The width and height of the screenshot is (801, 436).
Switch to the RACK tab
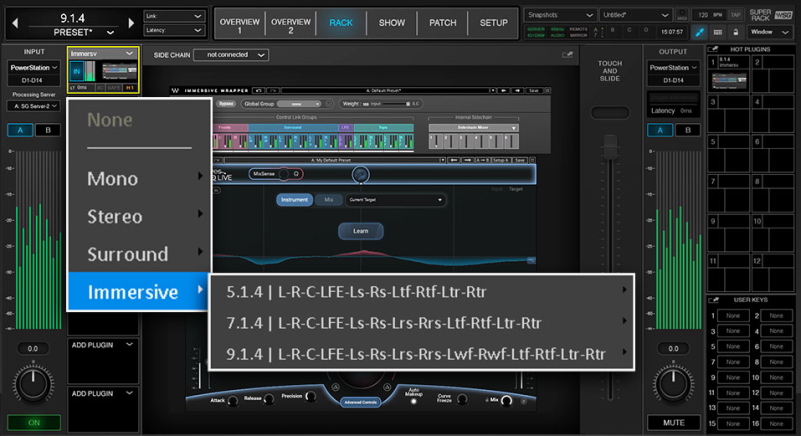[341, 24]
